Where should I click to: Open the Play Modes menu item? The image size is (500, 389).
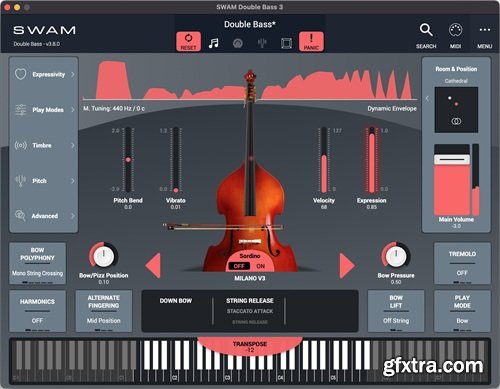tap(44, 110)
